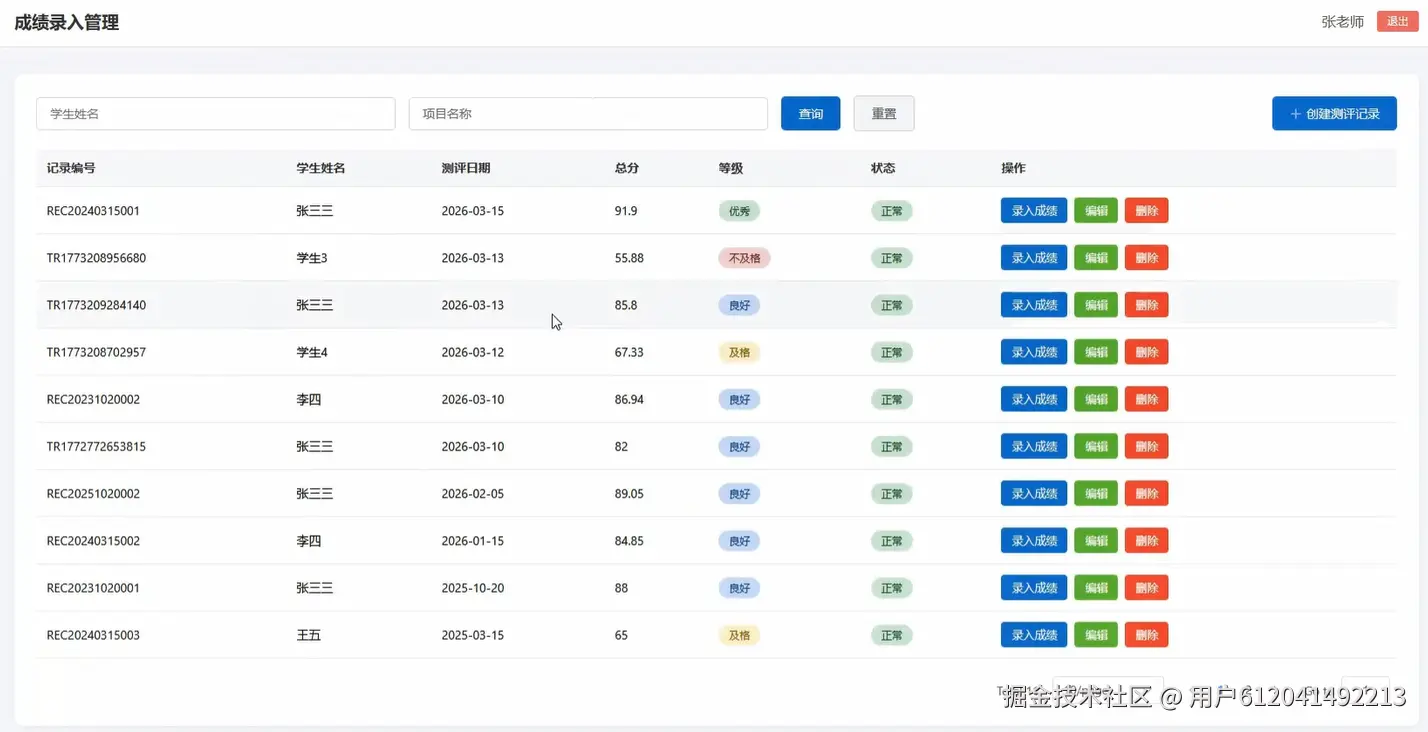Click the student name 学生3
1428x732 pixels.
click(312, 258)
